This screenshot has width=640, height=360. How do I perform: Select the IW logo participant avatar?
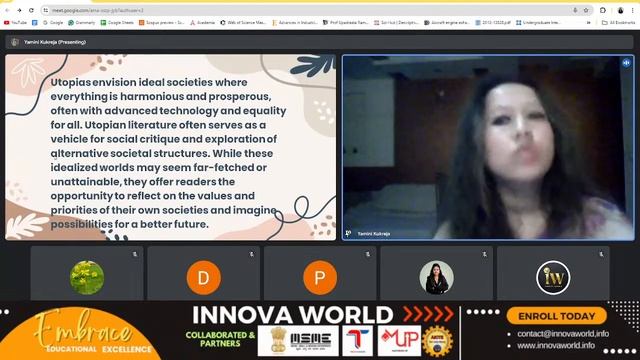coord(553,278)
